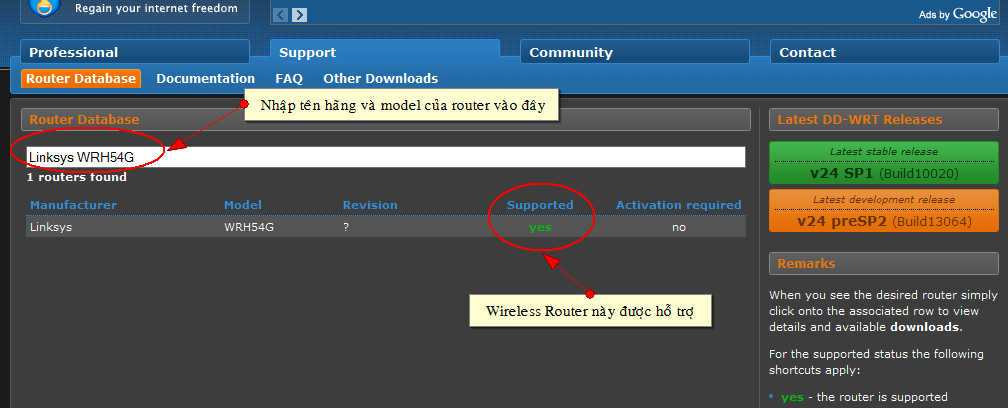Click the logo icon at top left
1008x408 pixels.
coord(44,8)
